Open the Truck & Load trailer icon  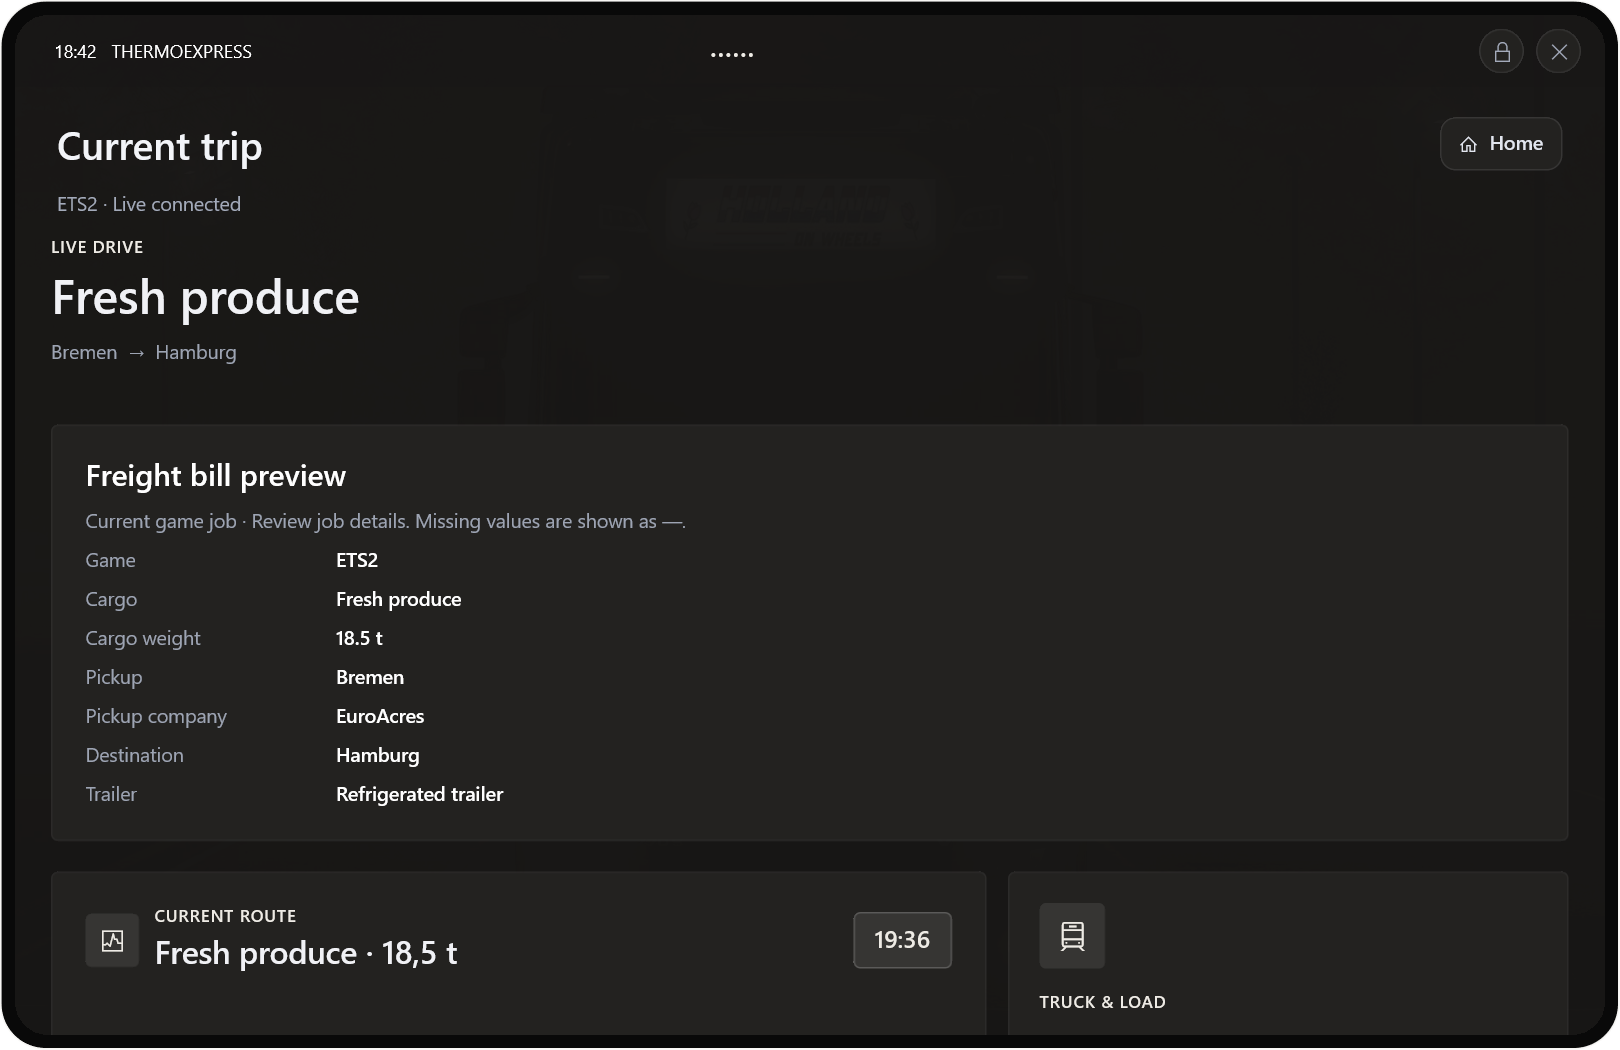pos(1072,936)
